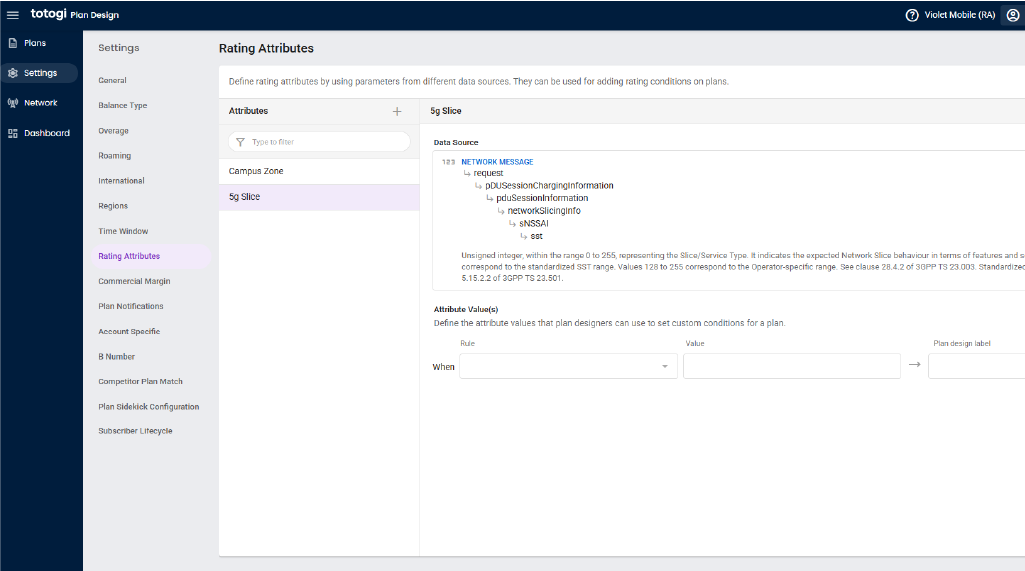
Task: Select Regions settings
Action: [113, 206]
